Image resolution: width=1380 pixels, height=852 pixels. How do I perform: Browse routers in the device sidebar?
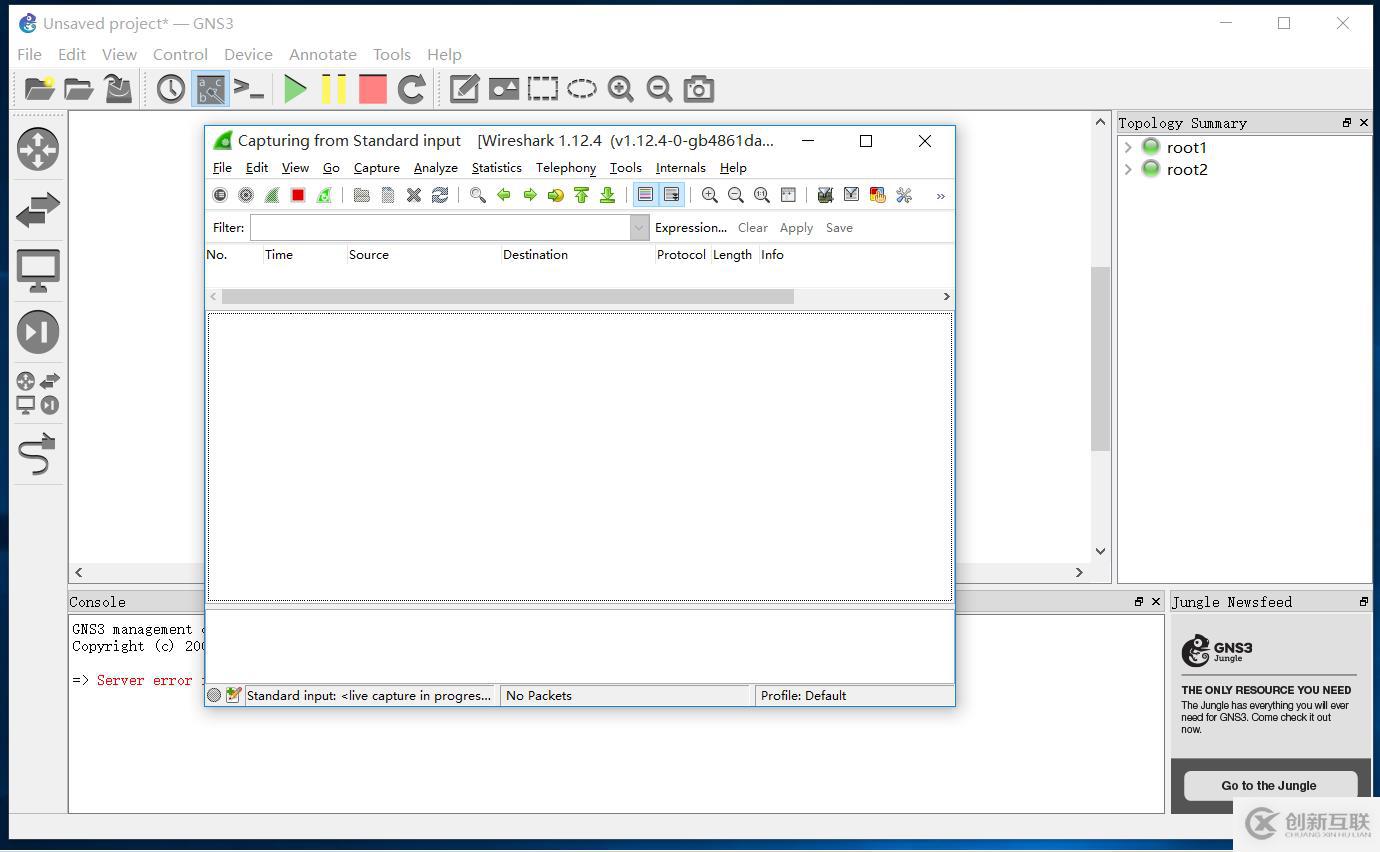click(x=38, y=149)
